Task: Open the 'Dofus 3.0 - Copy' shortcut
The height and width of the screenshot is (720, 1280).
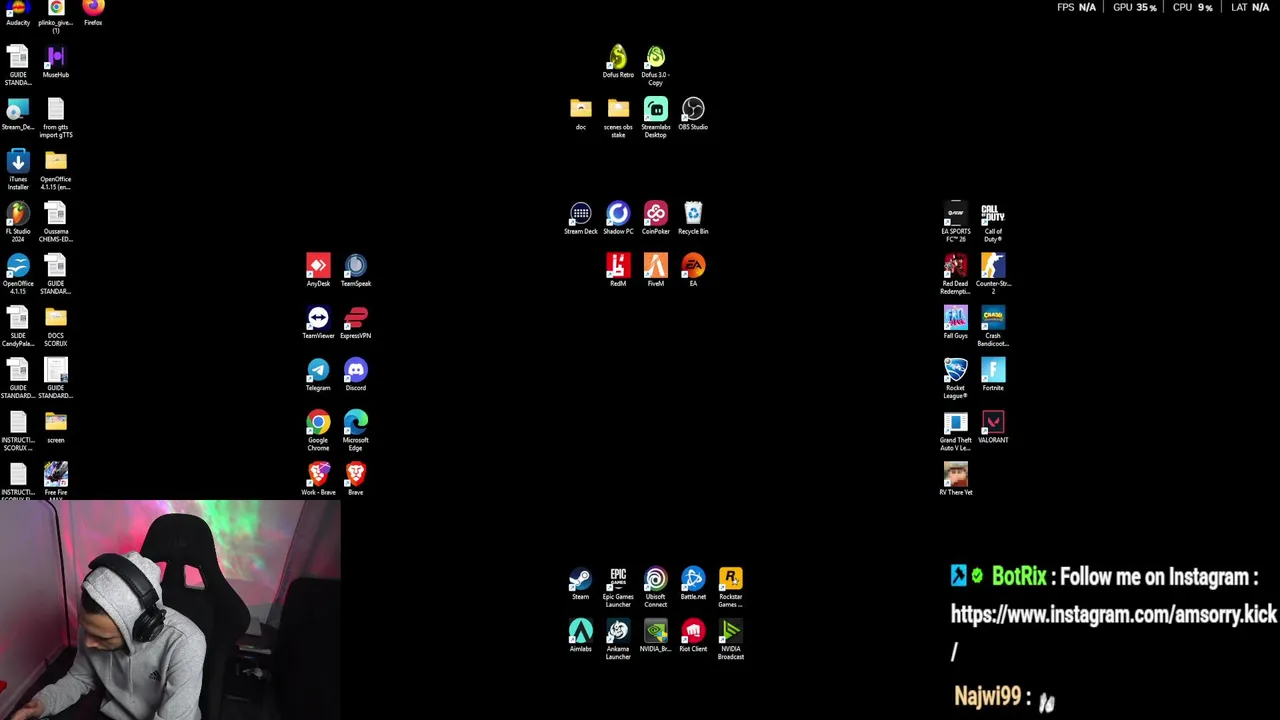Action: coord(655,66)
